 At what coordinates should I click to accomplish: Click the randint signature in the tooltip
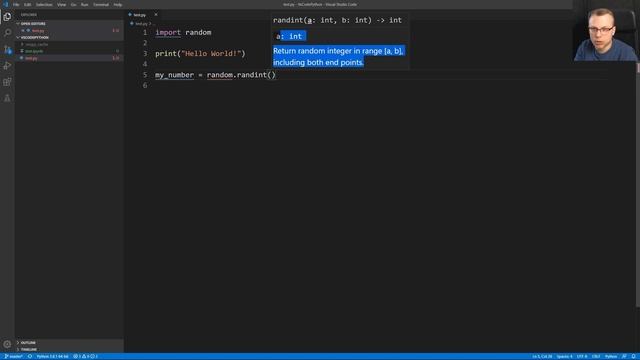pyautogui.click(x=337, y=20)
